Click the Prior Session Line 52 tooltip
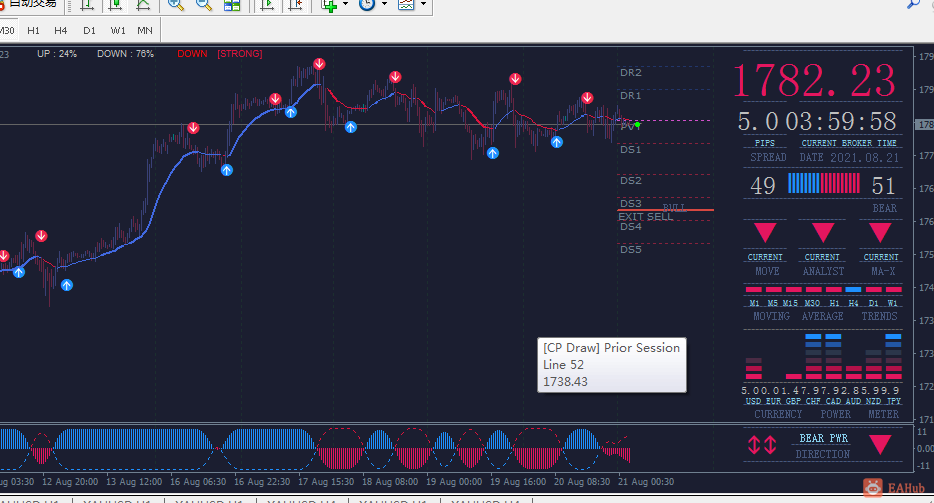 612,365
